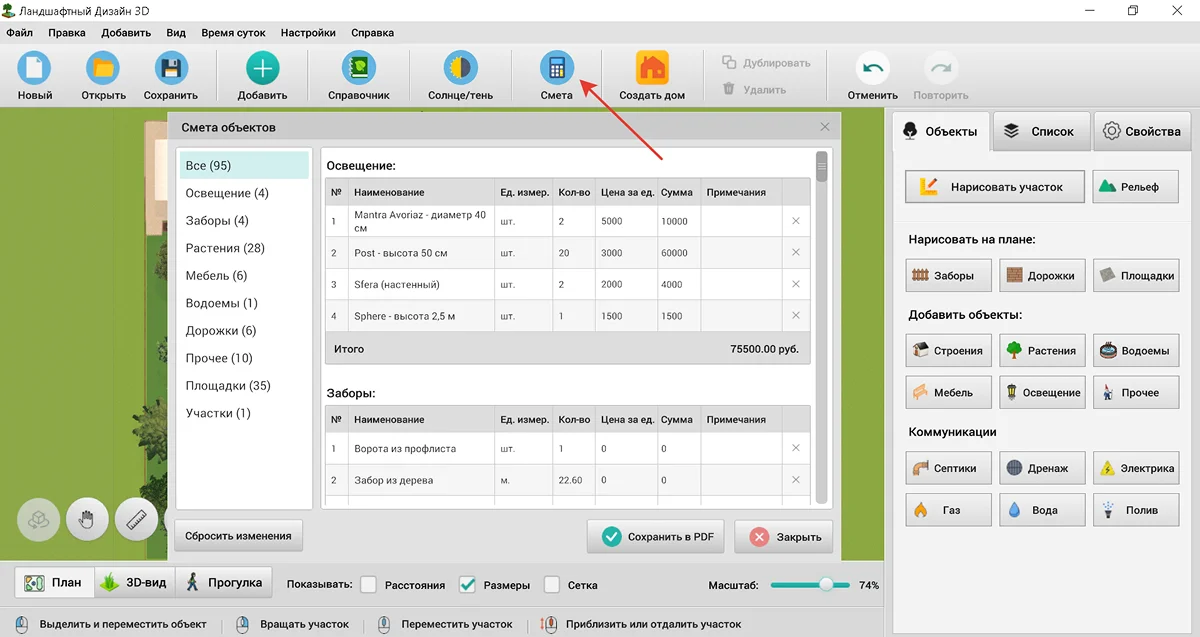Click the Закрыть button in the dialog
1200x637 pixels.
(x=785, y=537)
